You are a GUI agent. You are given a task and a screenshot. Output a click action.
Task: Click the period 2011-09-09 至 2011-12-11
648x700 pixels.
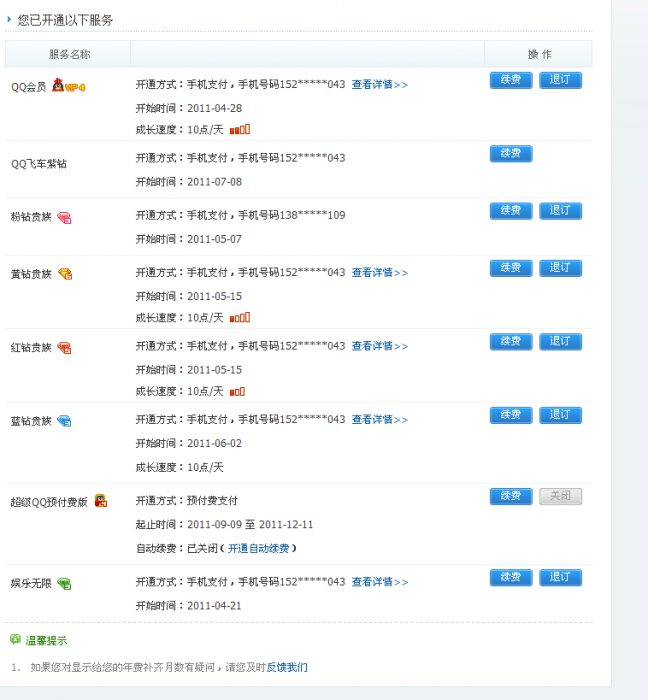tap(250, 525)
